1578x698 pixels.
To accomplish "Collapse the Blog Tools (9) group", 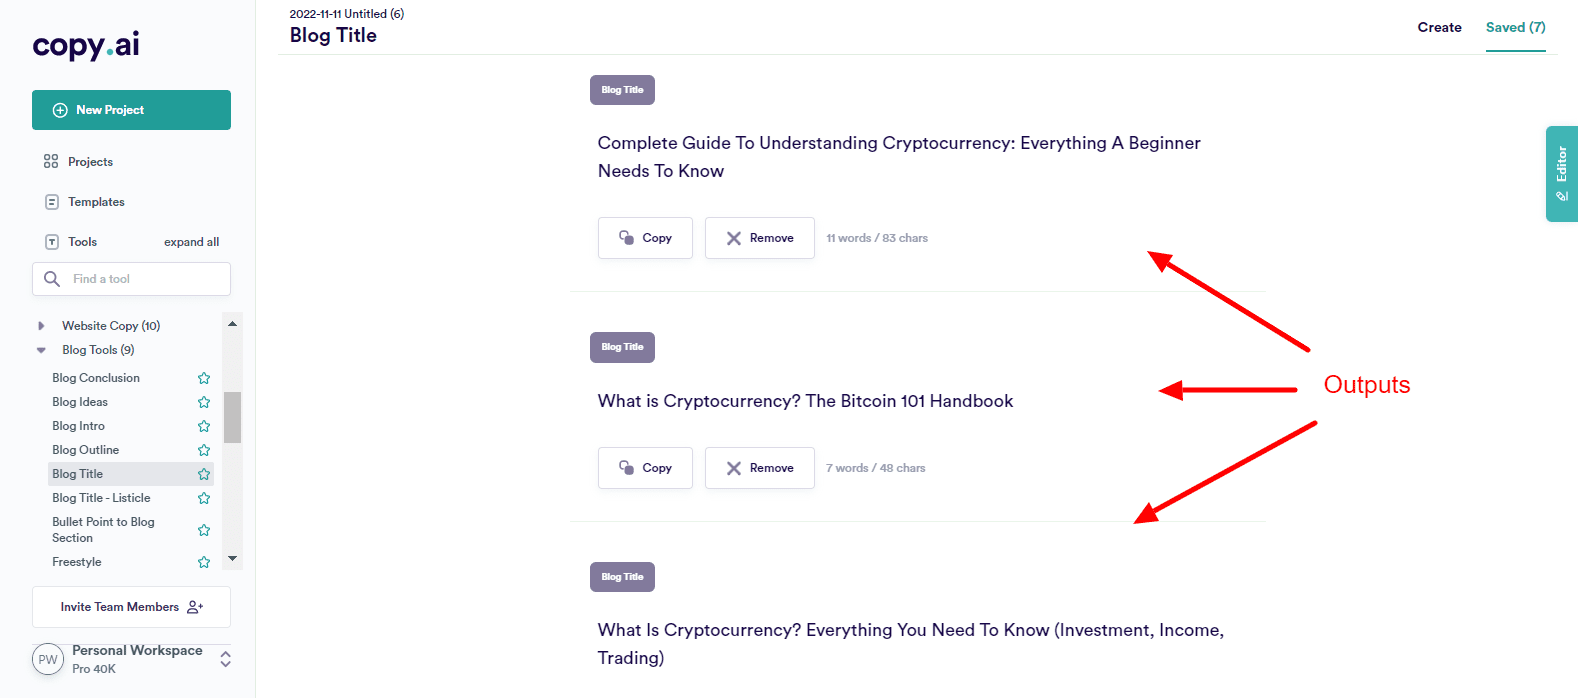I will (x=41, y=350).
